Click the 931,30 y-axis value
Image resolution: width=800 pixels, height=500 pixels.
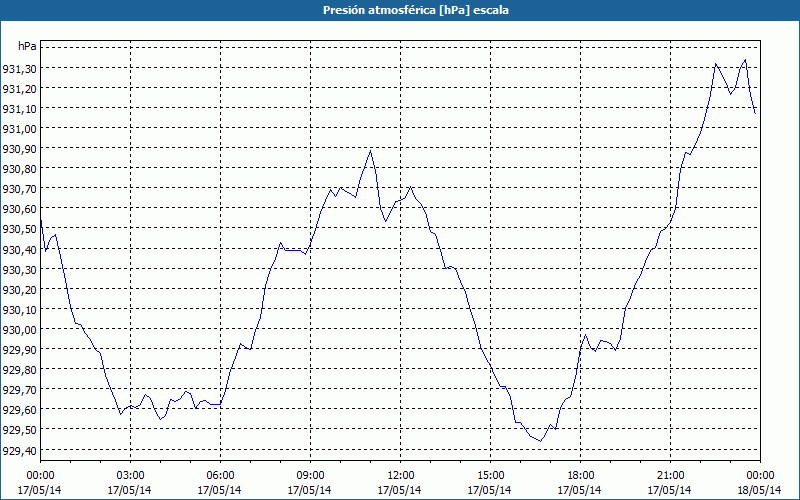(19, 68)
